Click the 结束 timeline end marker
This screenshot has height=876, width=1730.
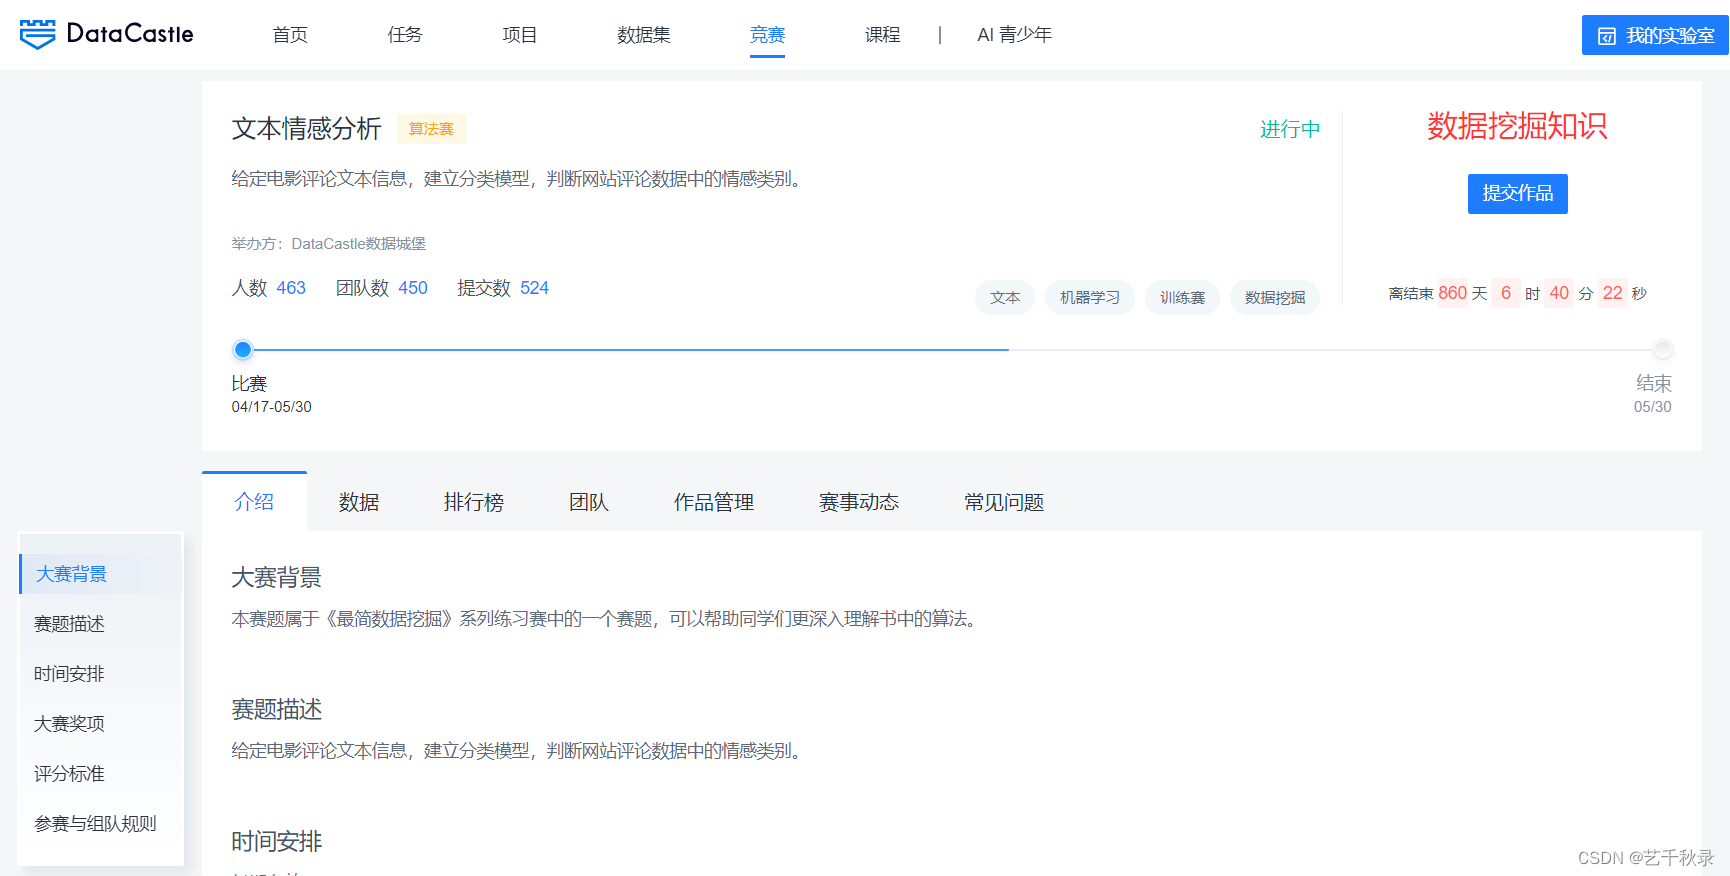click(1662, 350)
